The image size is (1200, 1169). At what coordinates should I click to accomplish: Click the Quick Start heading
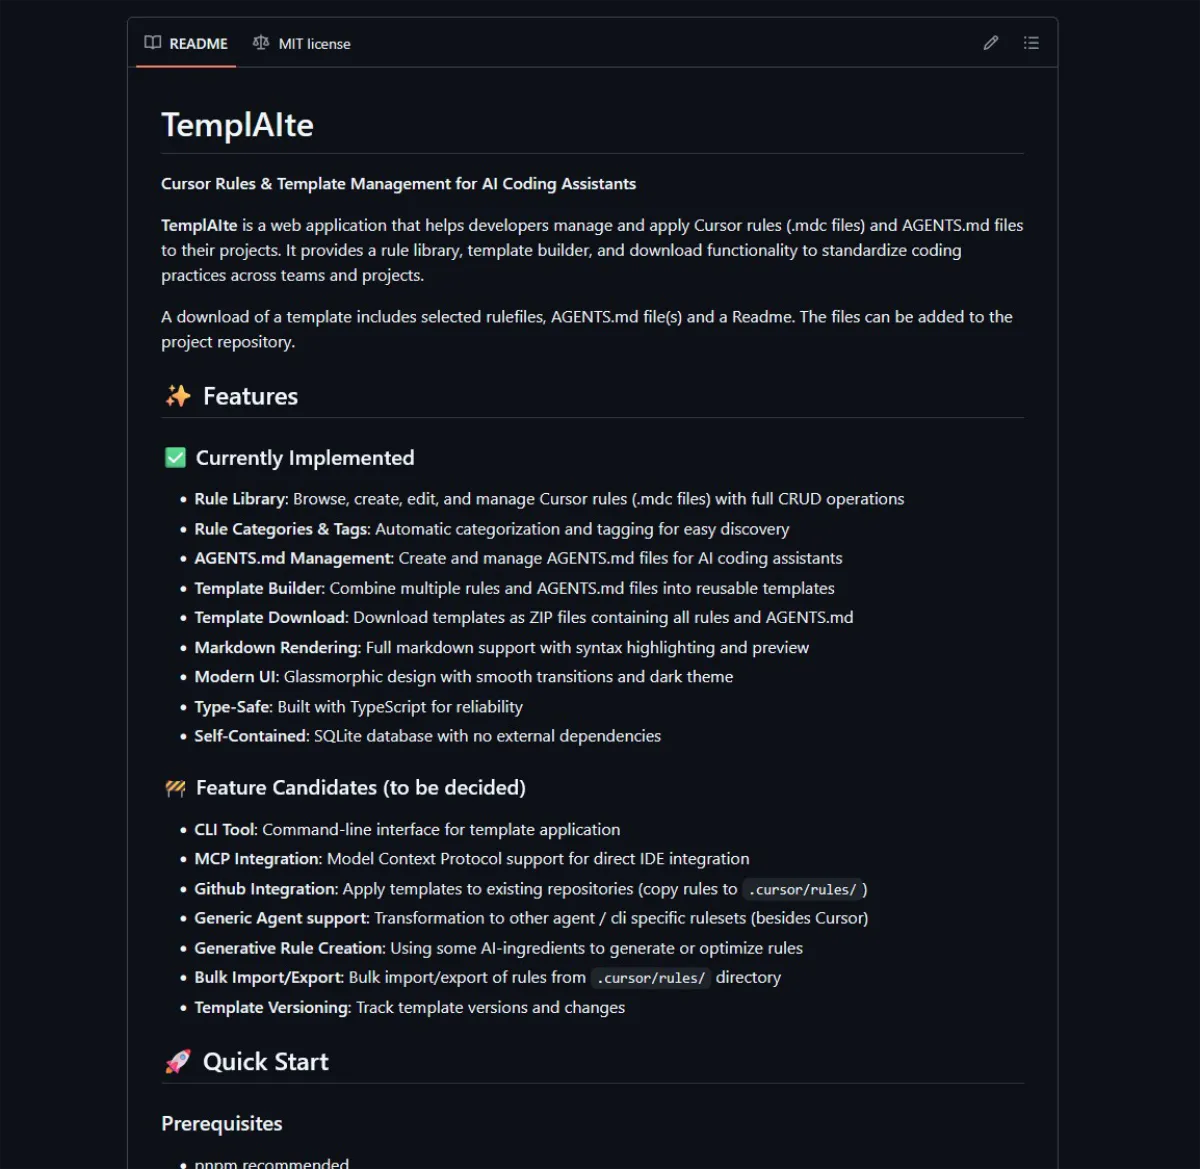[265, 1061]
